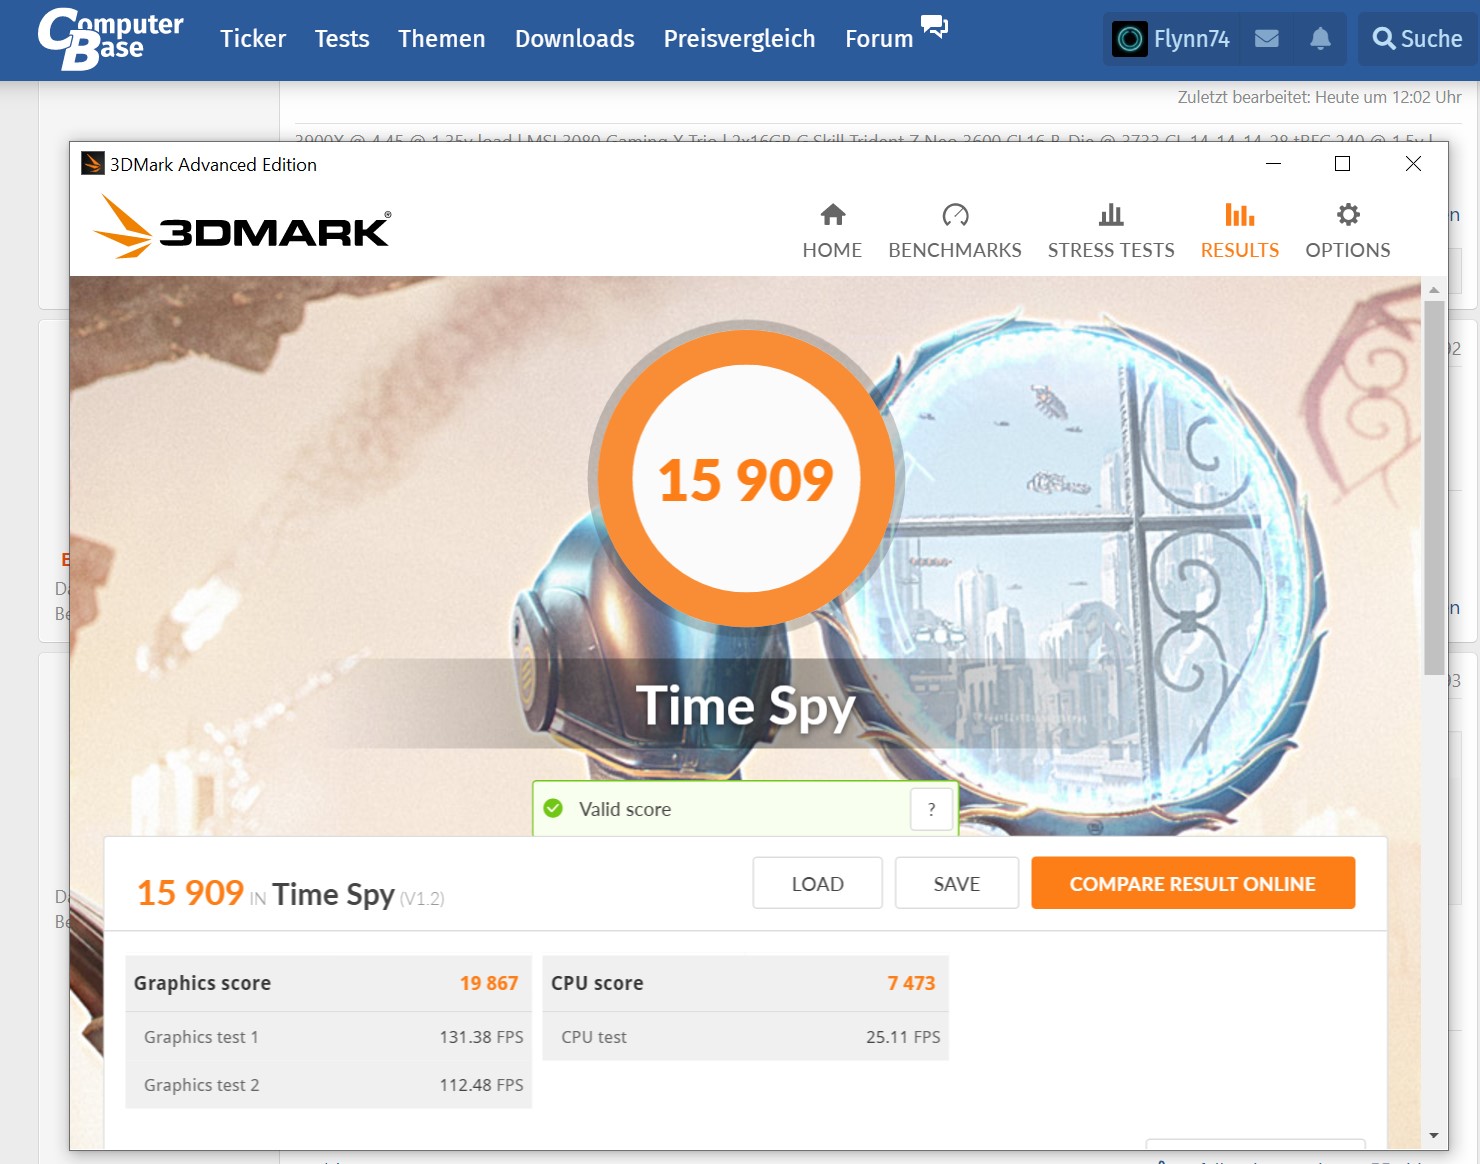This screenshot has height=1164, width=1480.
Task: Click the CPU test row label
Action: click(x=594, y=1037)
